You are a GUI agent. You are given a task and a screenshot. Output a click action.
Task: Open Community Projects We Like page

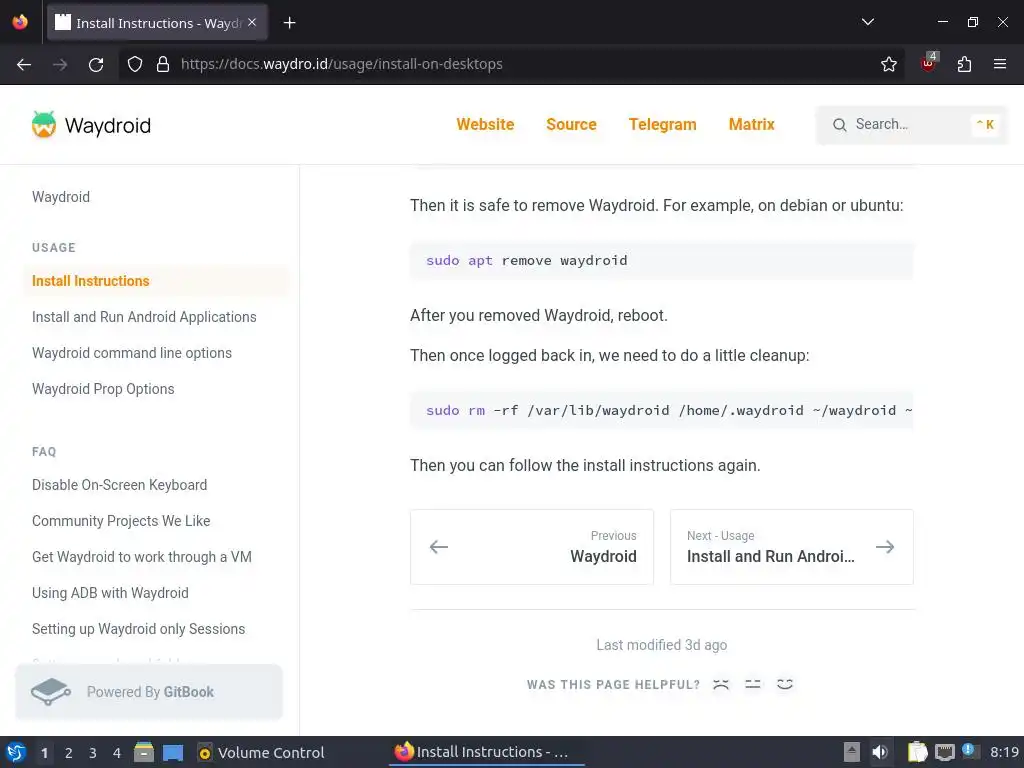(121, 520)
